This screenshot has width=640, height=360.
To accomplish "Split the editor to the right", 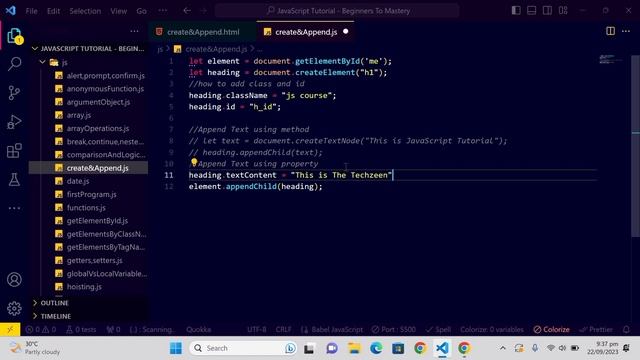I will click(x=610, y=31).
